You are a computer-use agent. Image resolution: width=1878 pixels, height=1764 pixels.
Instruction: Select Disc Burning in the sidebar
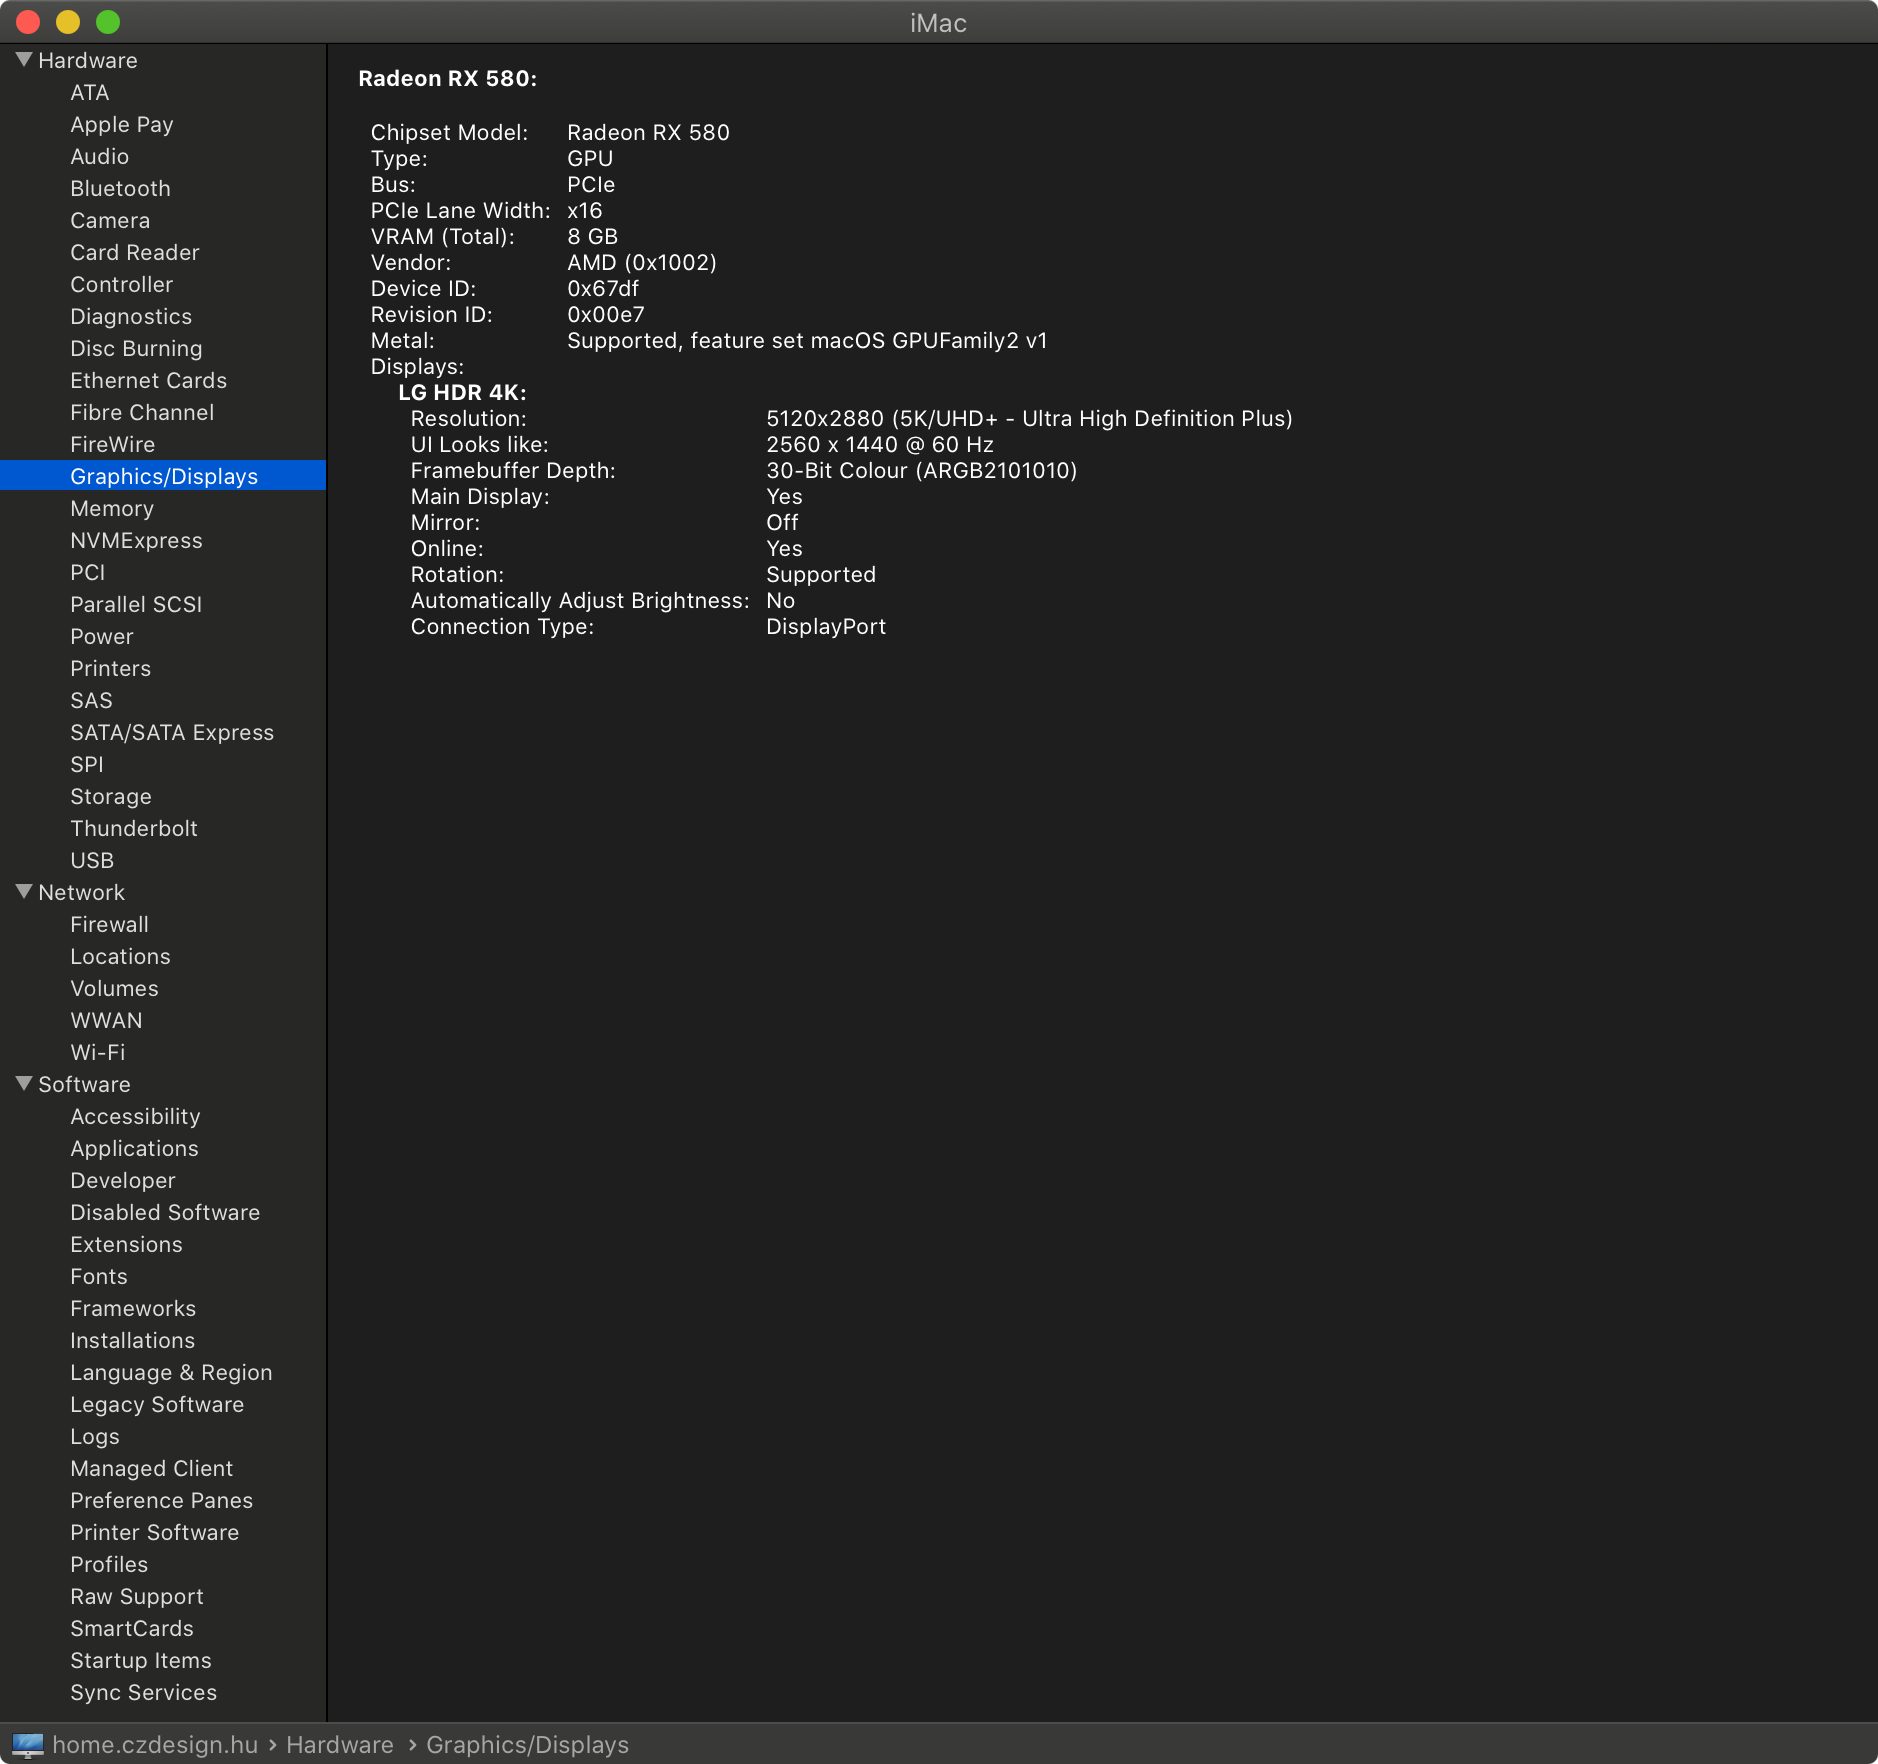pyautogui.click(x=136, y=349)
